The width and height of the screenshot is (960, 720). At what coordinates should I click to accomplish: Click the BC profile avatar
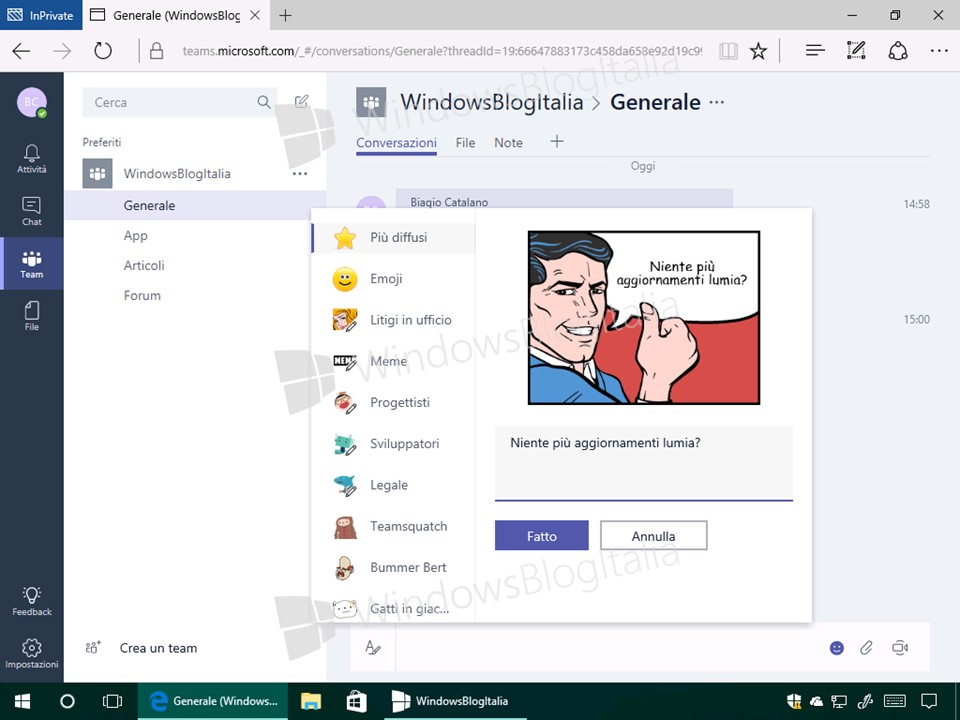coord(32,102)
